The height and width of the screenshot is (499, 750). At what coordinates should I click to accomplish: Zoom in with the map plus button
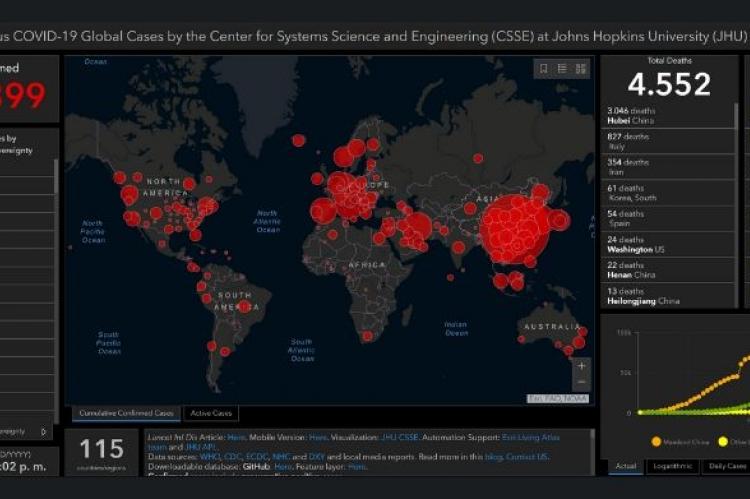tap(582, 366)
